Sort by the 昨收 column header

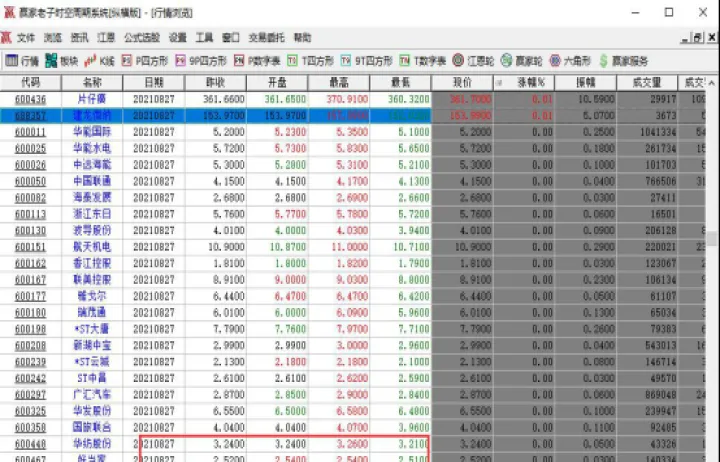(x=215, y=83)
